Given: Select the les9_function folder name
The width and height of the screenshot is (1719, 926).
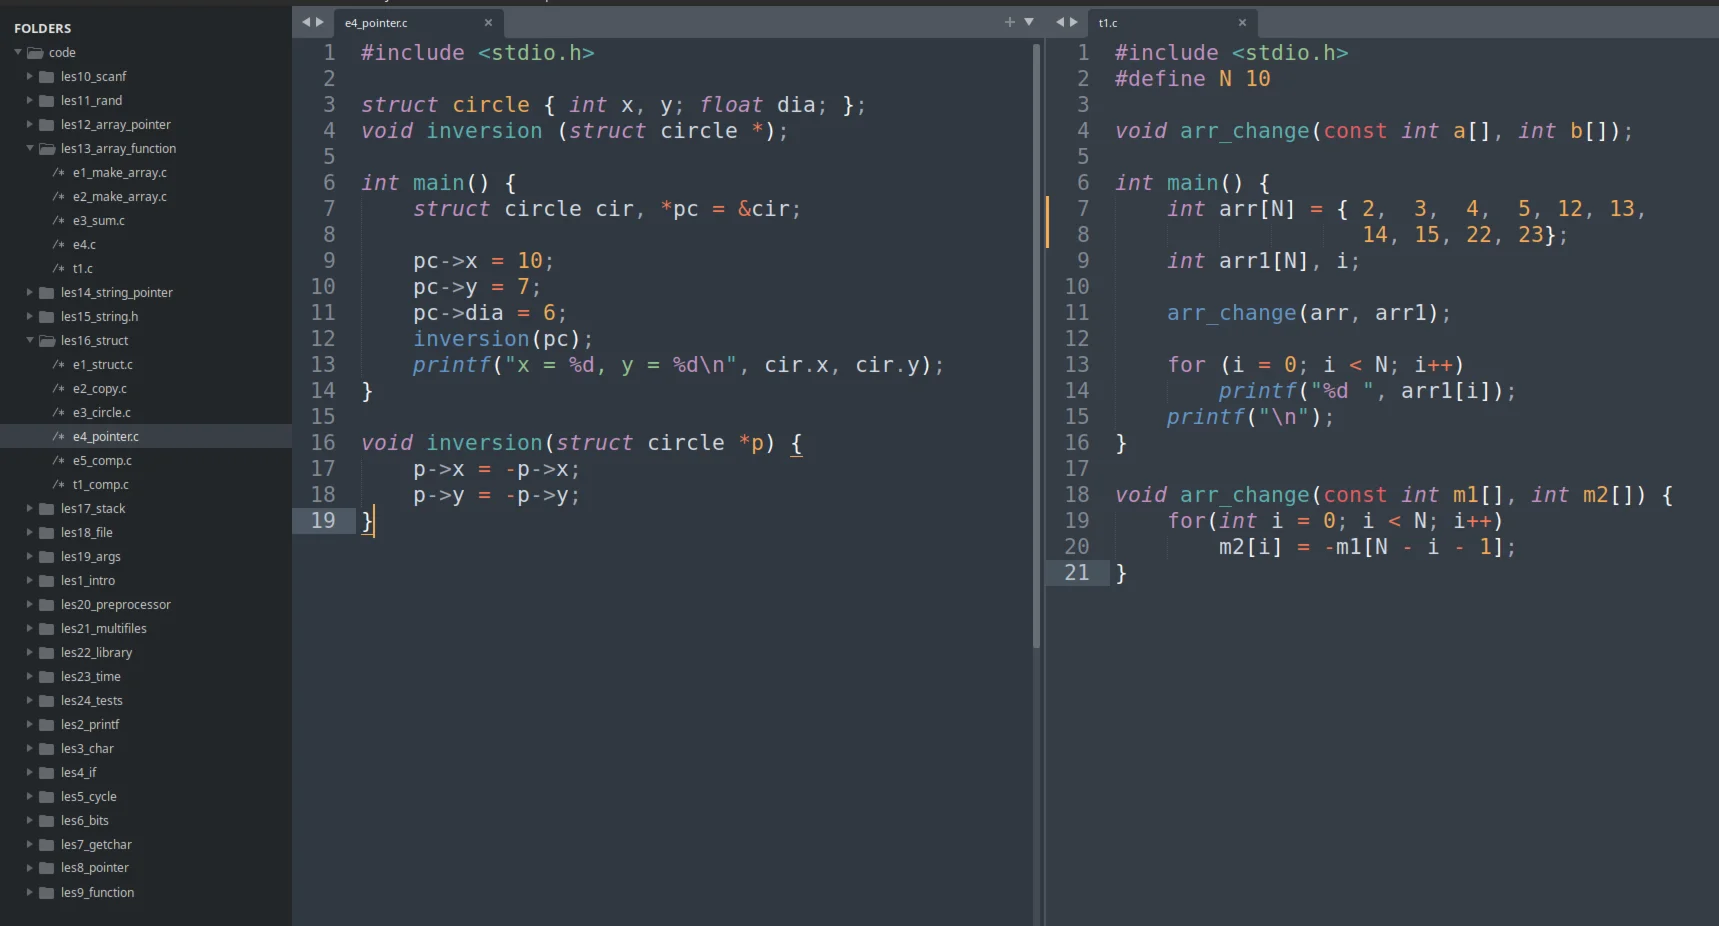Looking at the screenshot, I should tap(98, 893).
